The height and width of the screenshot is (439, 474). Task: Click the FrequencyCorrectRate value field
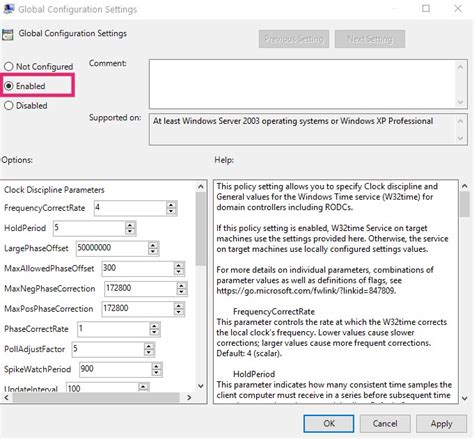tap(130, 208)
